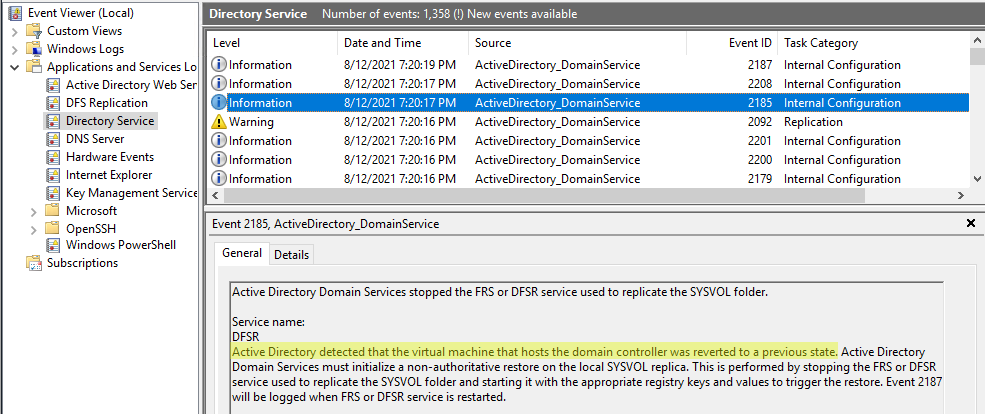
Task: Expand the OpenSSH folder node
Action: tap(34, 230)
